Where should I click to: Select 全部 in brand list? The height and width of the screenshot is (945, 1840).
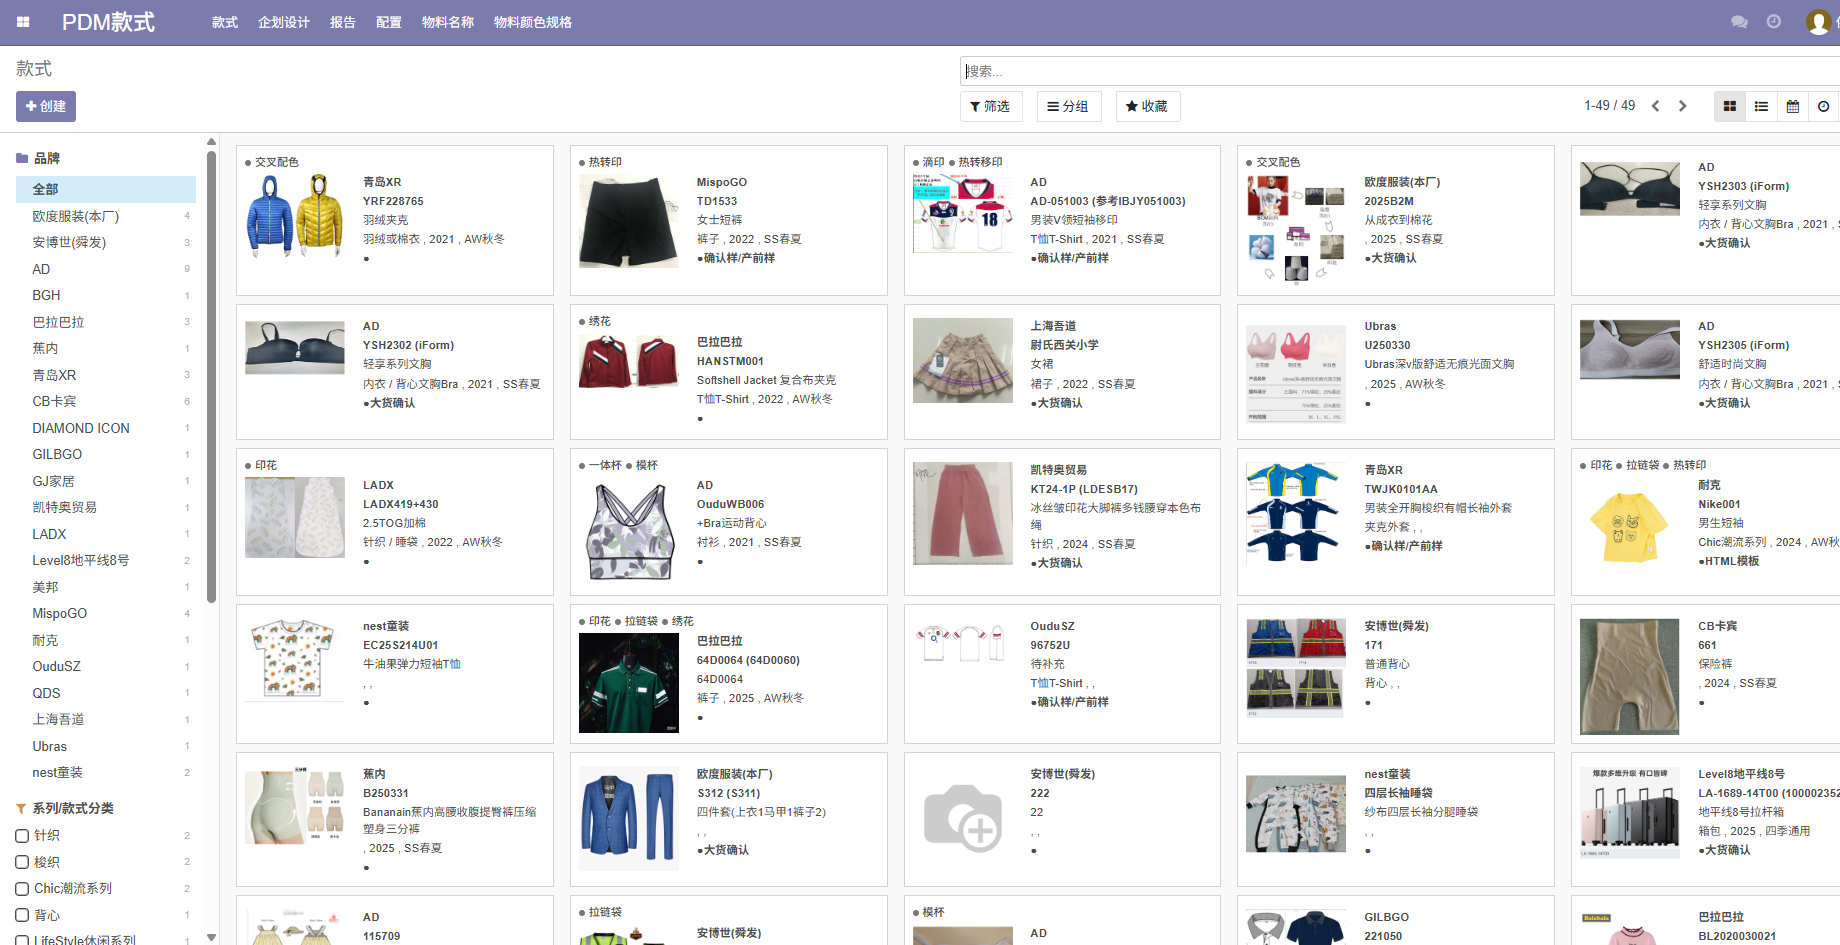click(106, 189)
